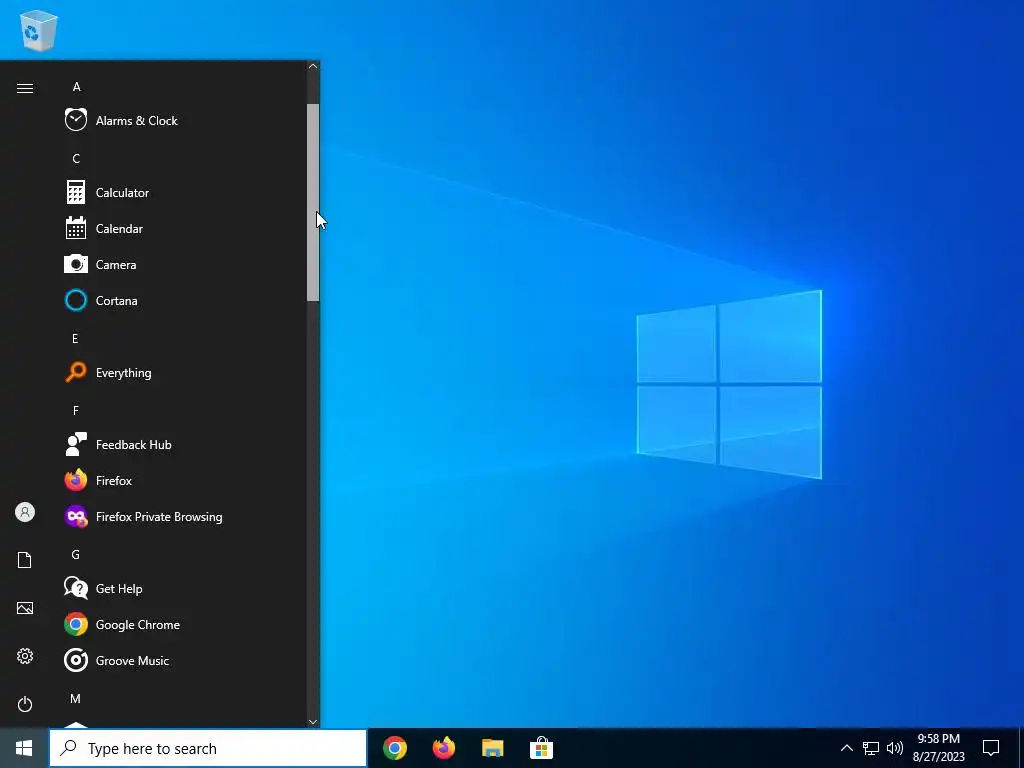
Task: Launch Calculator app icon
Action: [76, 193]
